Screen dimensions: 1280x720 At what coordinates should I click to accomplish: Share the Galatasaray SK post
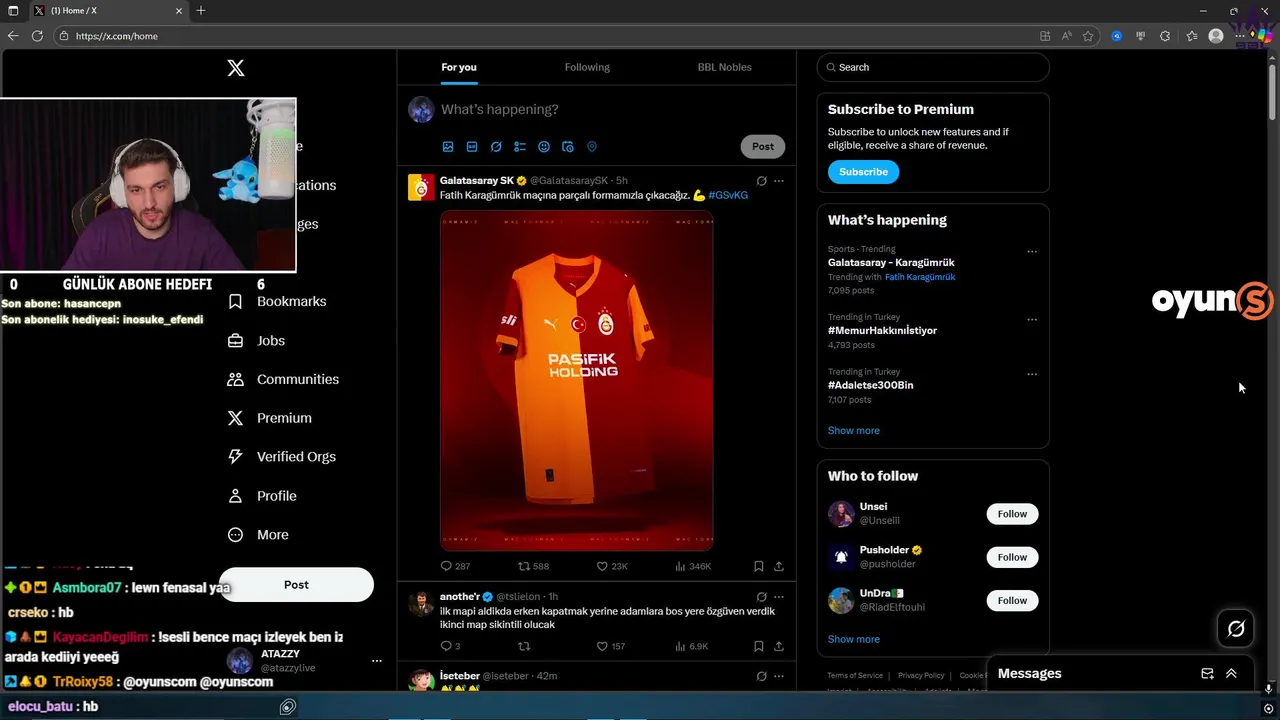click(x=779, y=566)
